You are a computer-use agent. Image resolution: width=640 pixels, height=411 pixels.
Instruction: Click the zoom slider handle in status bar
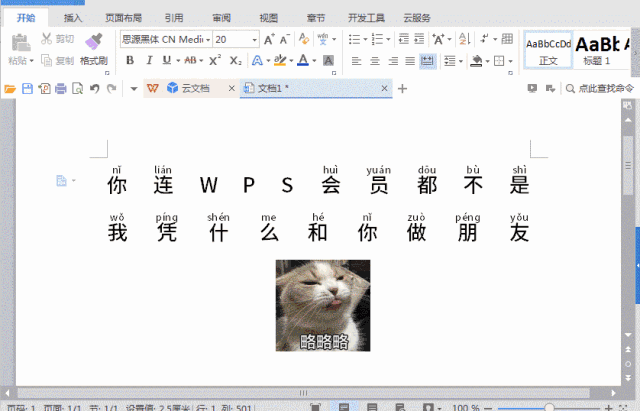(x=549, y=407)
